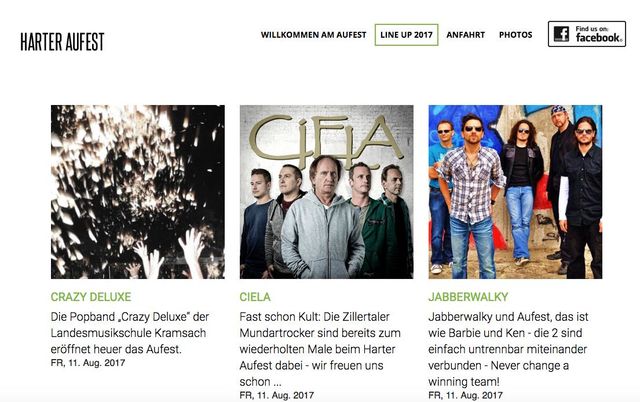
Task: Open the Ciela band photo
Action: tap(327, 192)
